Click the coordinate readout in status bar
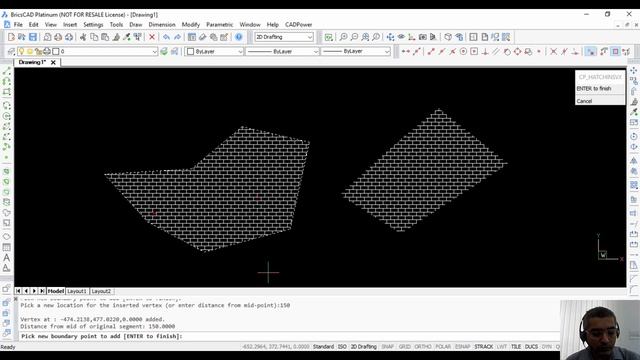Viewport: 640px width, 360px height. tap(276, 347)
